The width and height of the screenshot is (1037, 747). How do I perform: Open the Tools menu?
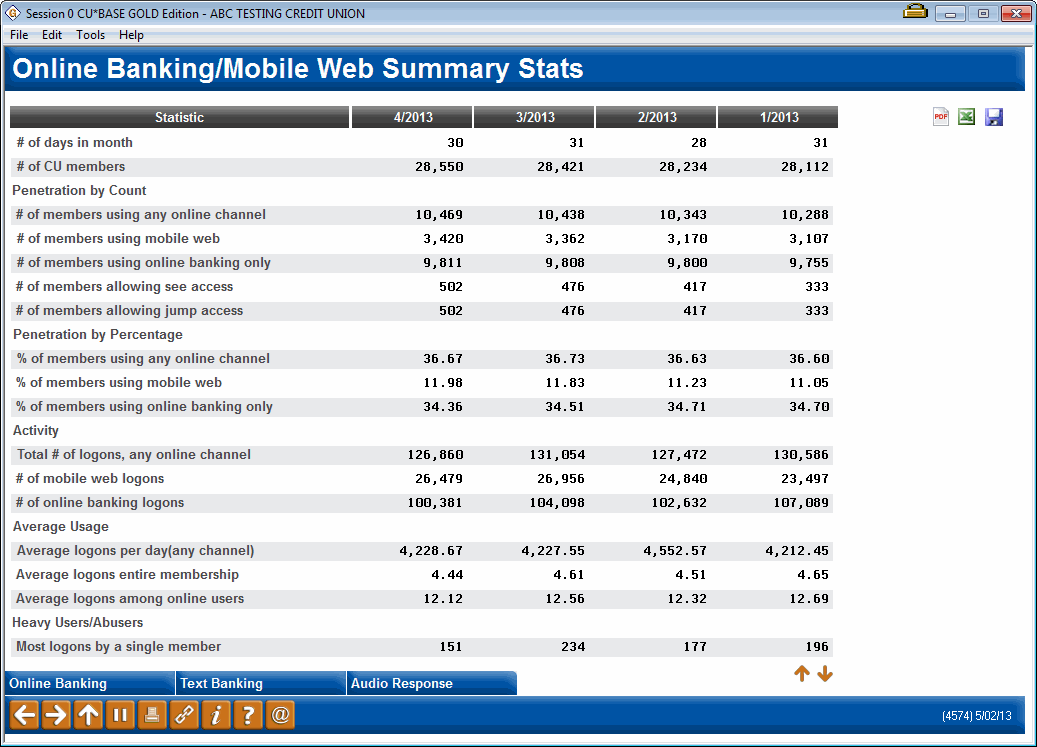[90, 34]
